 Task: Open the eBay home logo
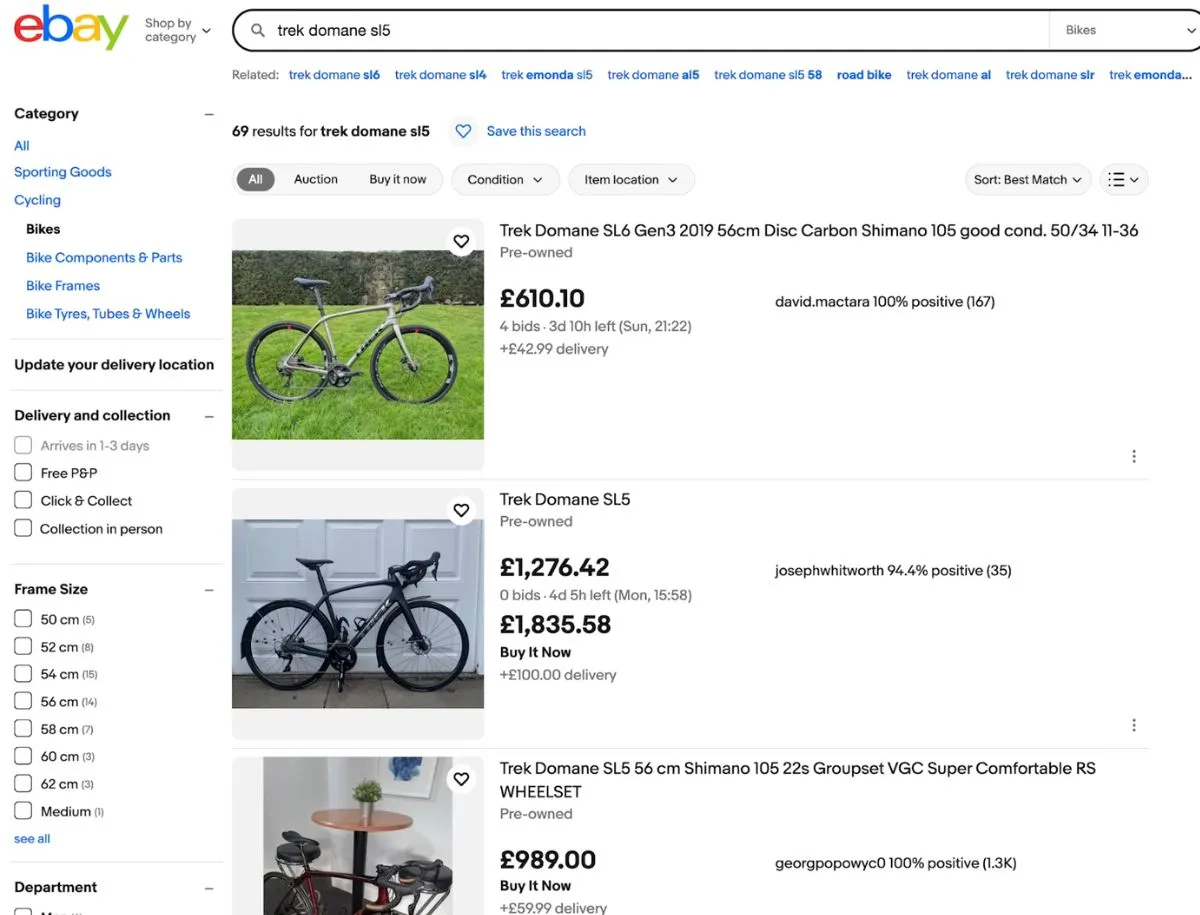[x=71, y=28]
